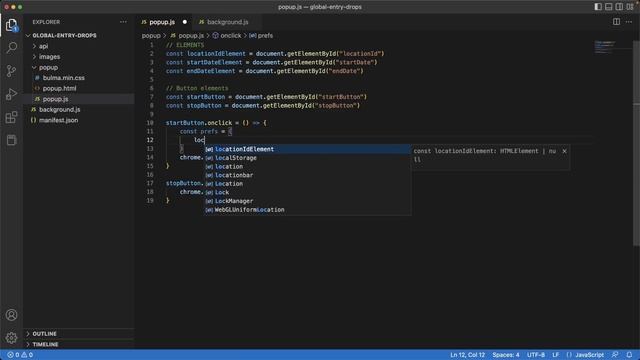Open the Extensions view
The width and height of the screenshot is (640, 360).
coord(11,118)
